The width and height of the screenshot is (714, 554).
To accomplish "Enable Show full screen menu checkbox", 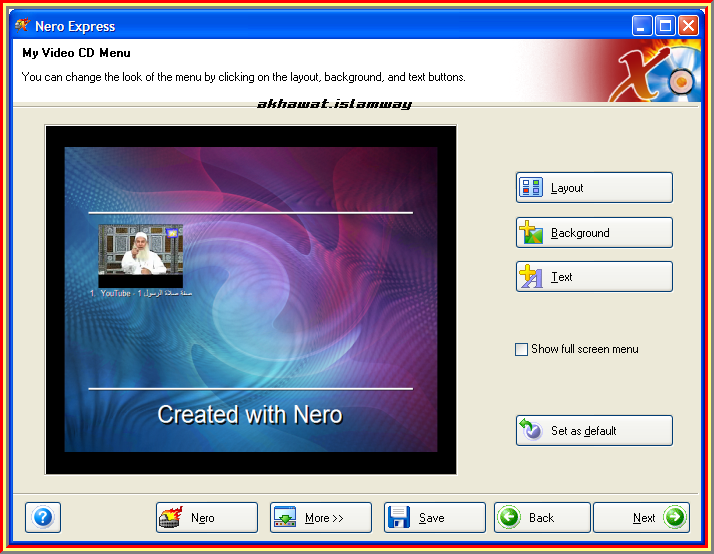I will click(x=521, y=350).
